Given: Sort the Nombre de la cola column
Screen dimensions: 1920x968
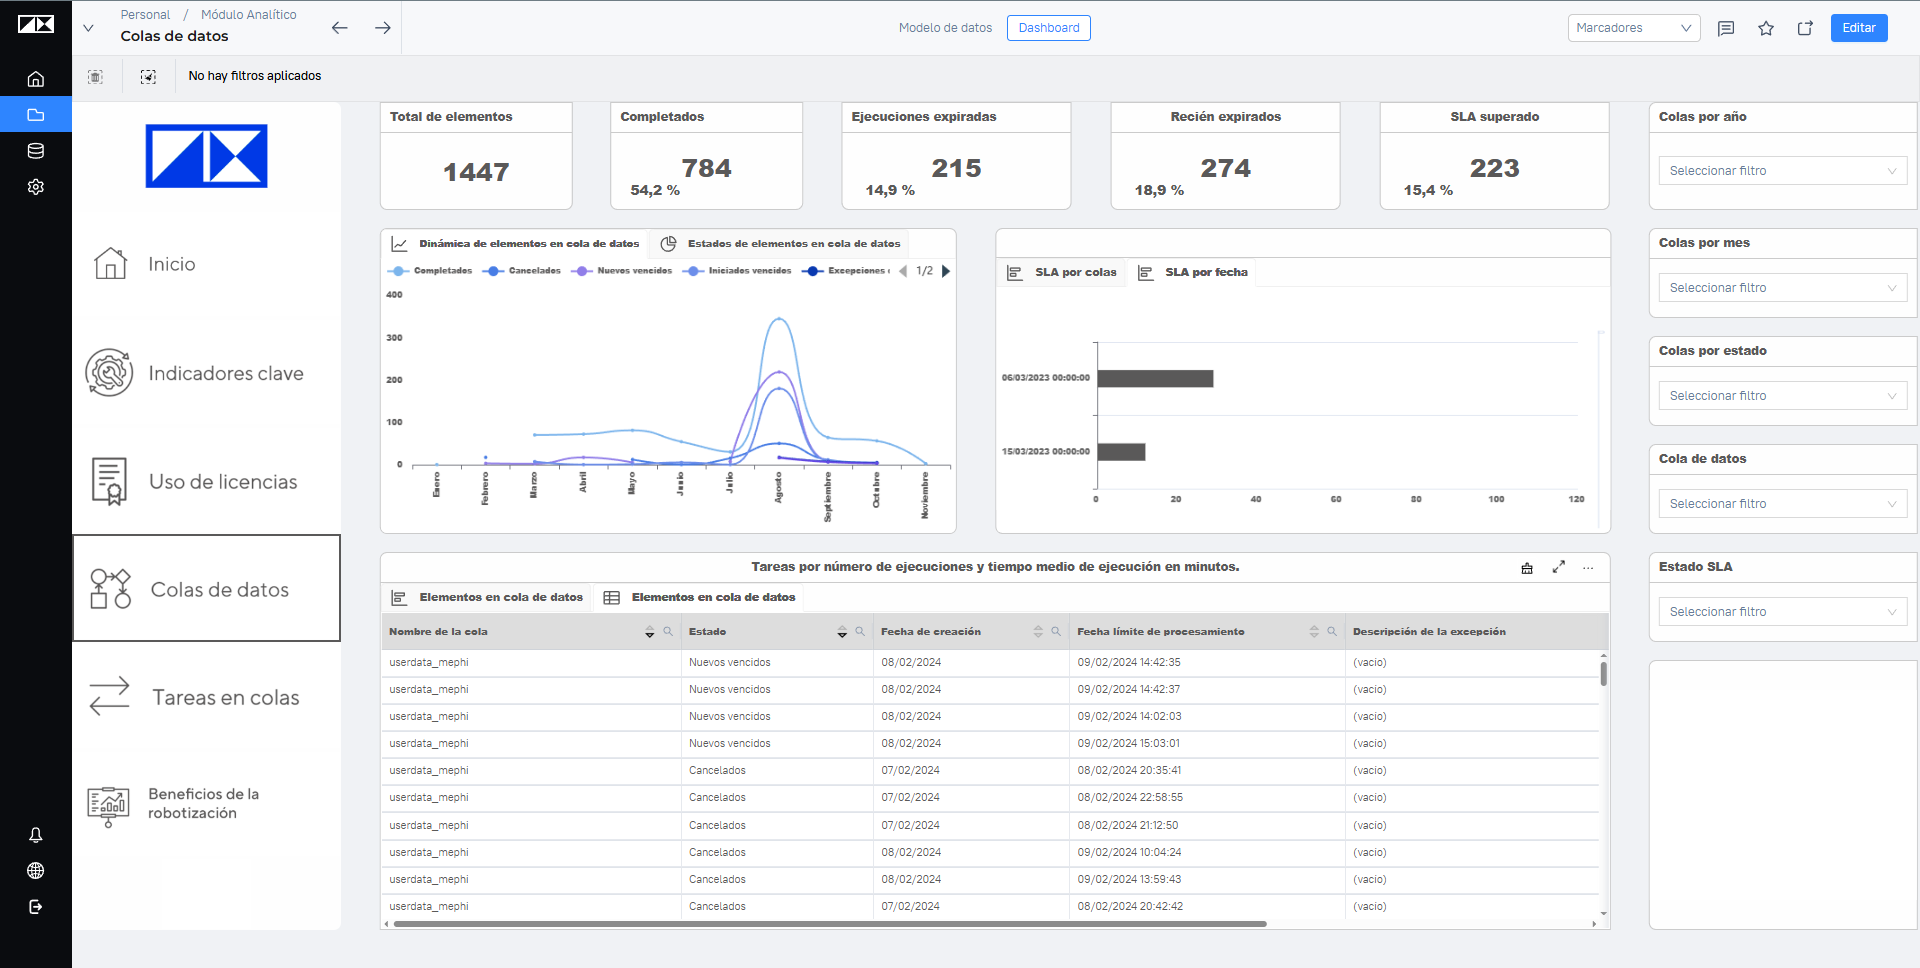Looking at the screenshot, I should pyautogui.click(x=650, y=632).
